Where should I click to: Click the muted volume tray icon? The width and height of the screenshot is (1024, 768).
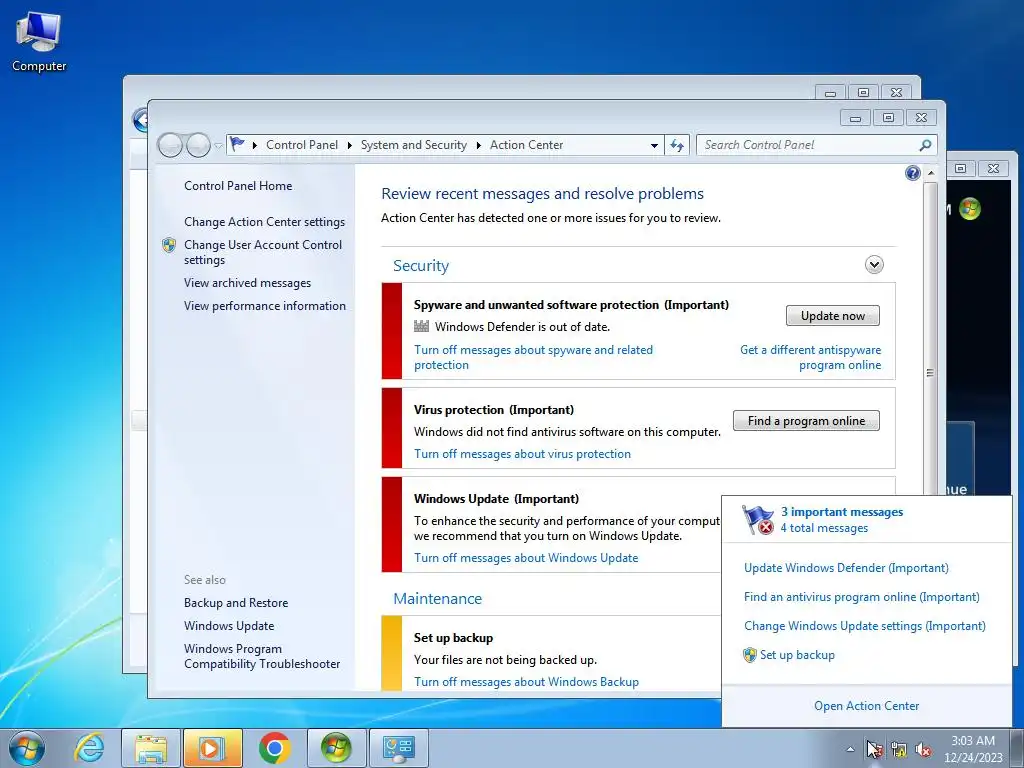click(923, 749)
